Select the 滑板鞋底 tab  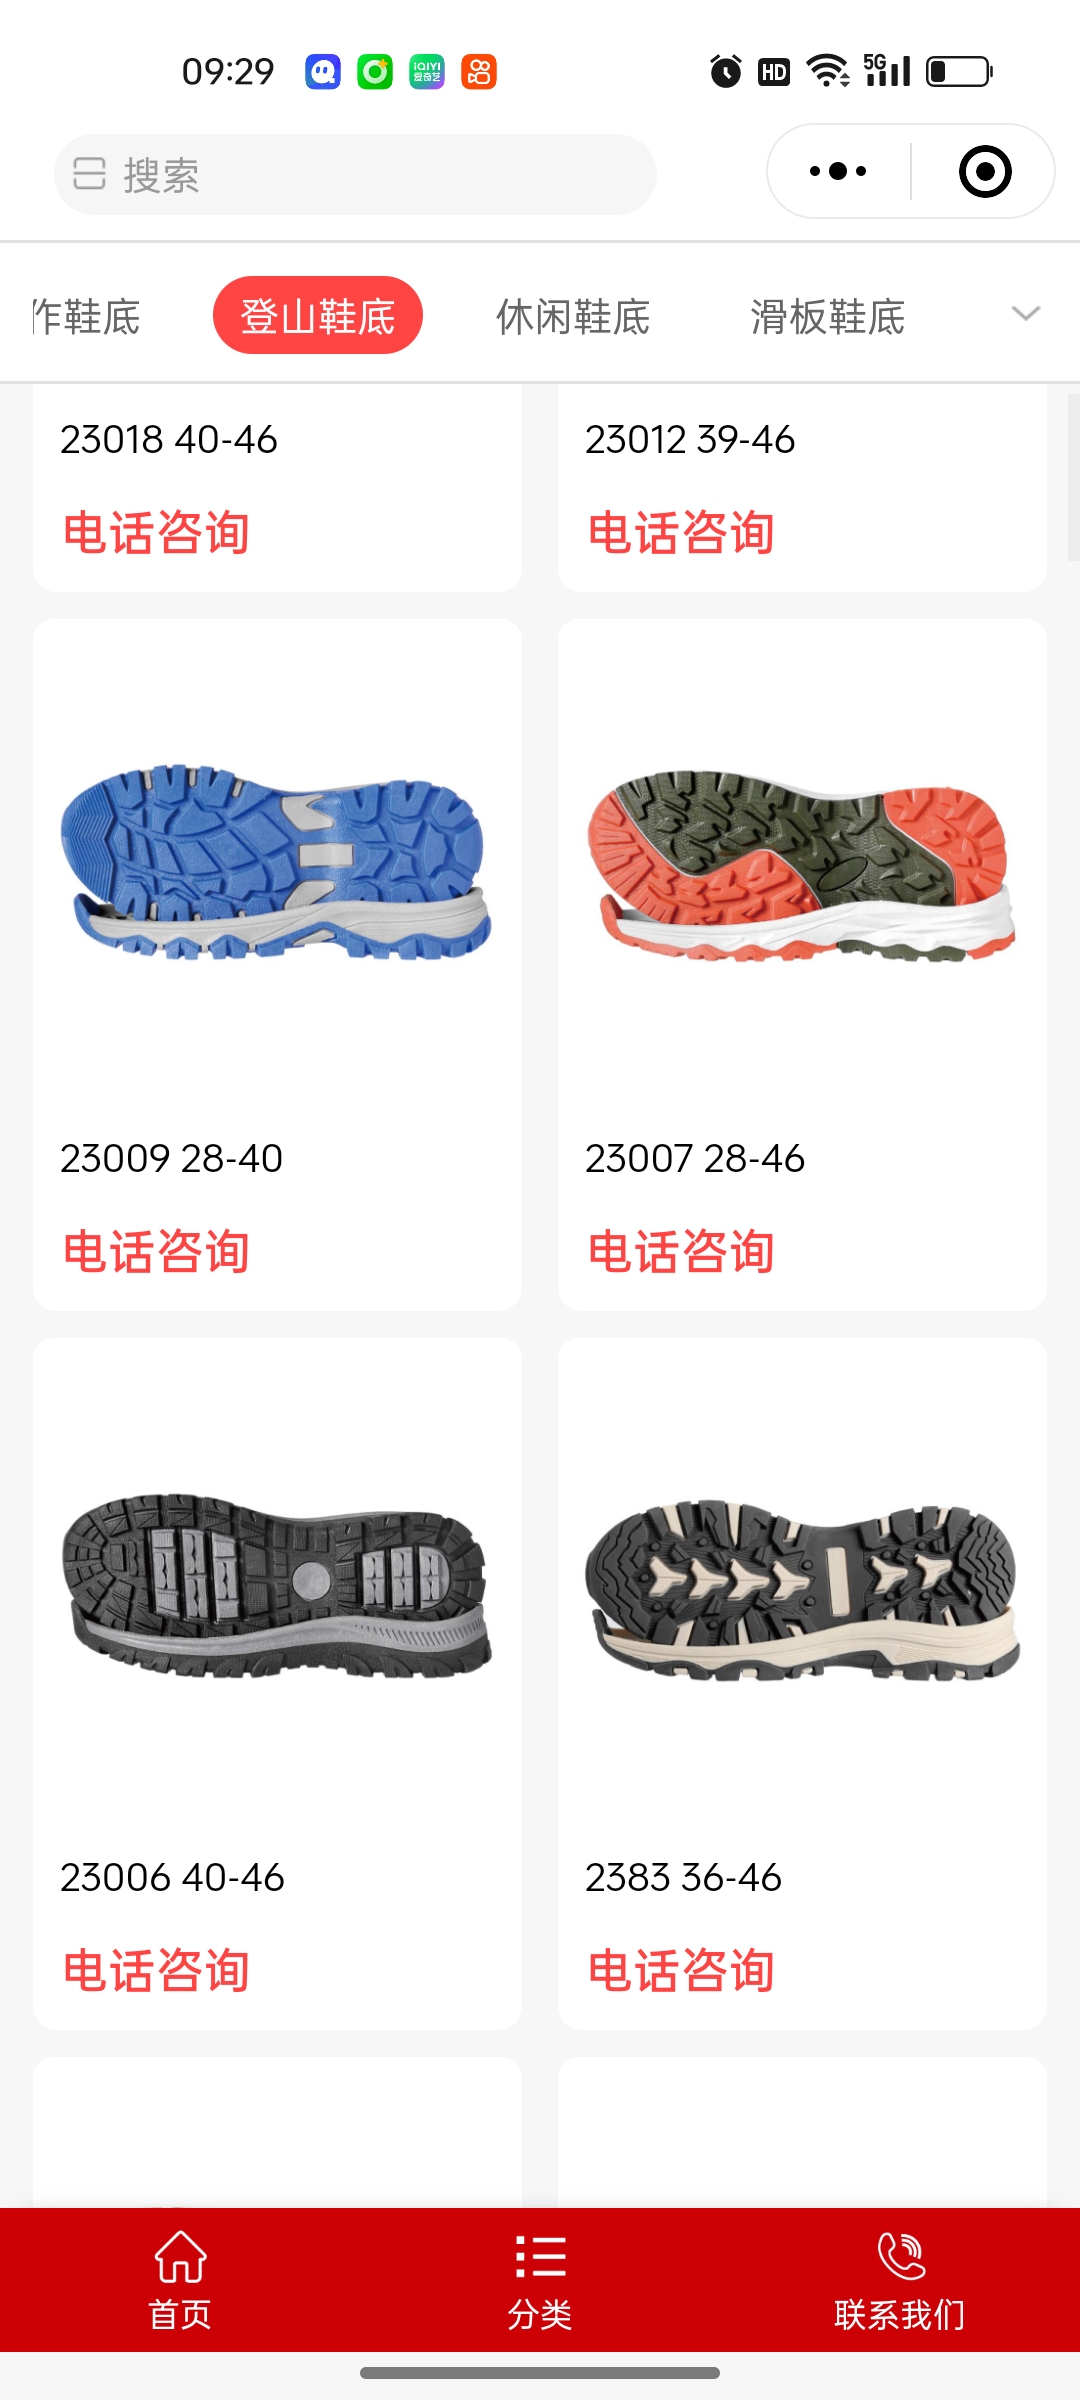coord(828,317)
